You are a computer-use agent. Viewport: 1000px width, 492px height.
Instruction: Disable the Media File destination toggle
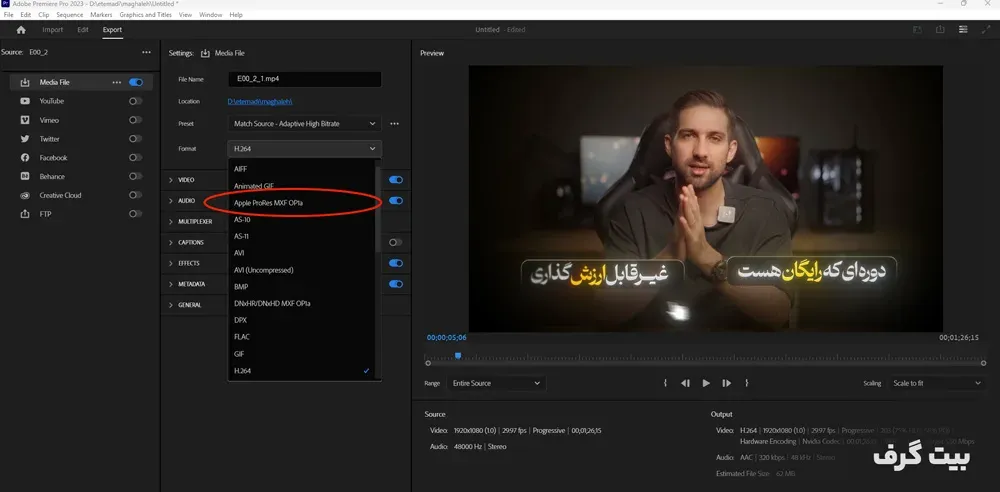[136, 82]
